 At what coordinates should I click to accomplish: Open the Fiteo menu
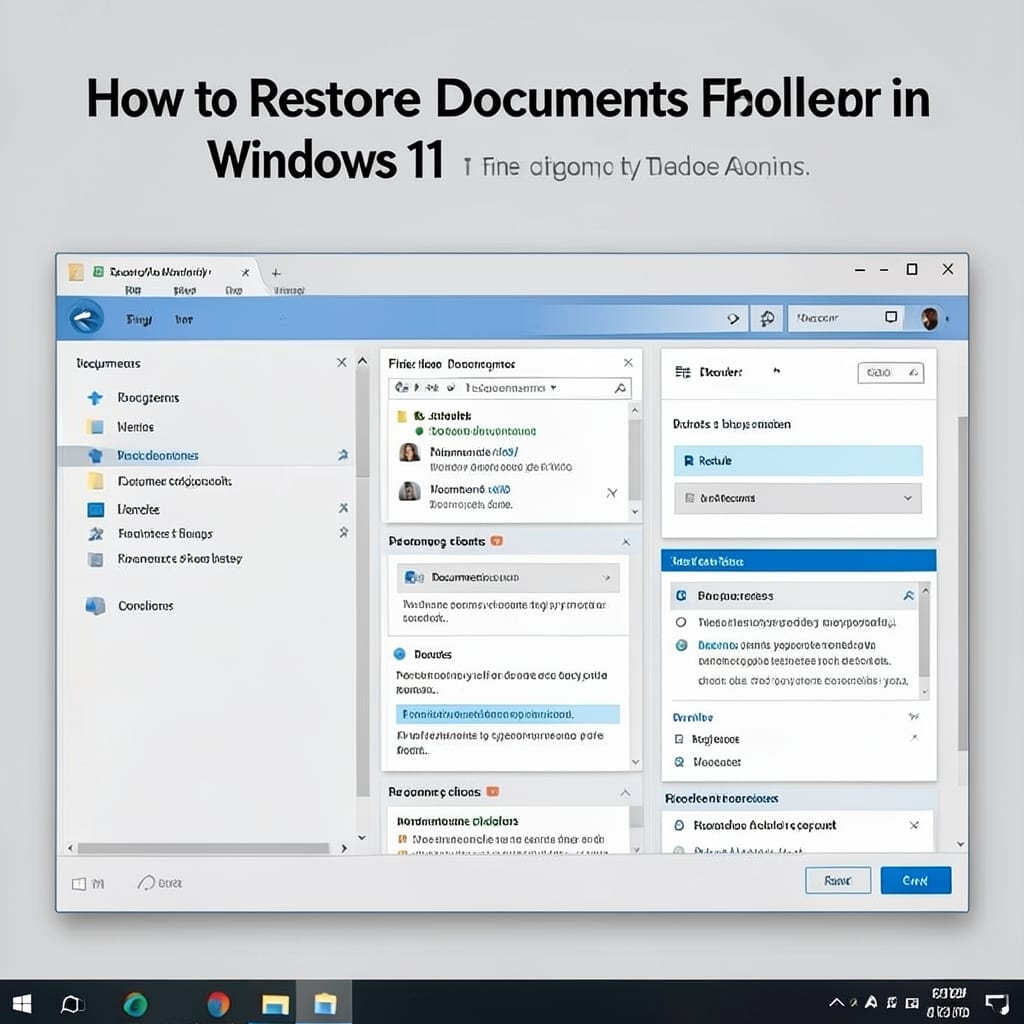tap(185, 290)
